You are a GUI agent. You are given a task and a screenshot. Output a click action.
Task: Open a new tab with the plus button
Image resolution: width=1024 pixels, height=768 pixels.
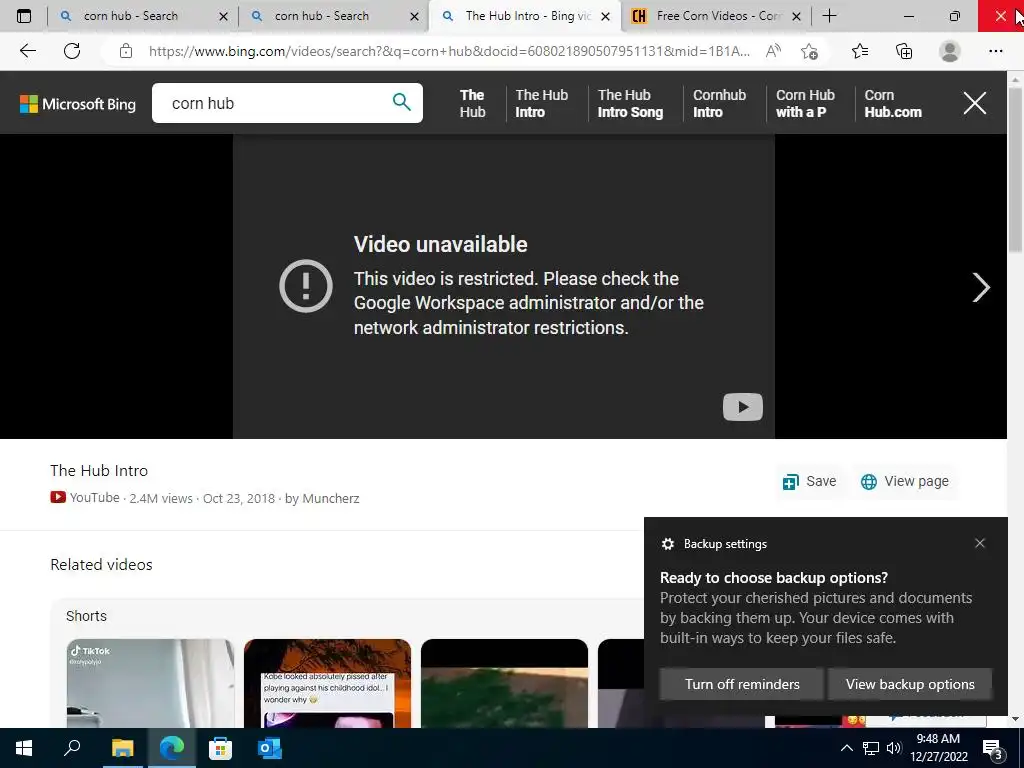pyautogui.click(x=829, y=16)
